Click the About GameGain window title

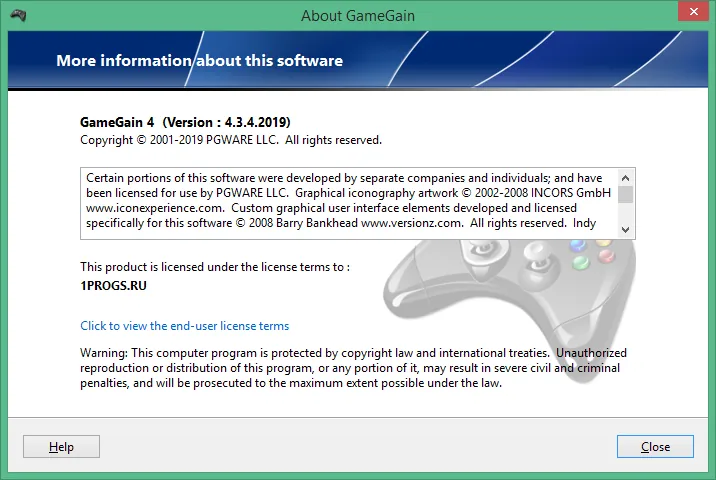(x=358, y=16)
